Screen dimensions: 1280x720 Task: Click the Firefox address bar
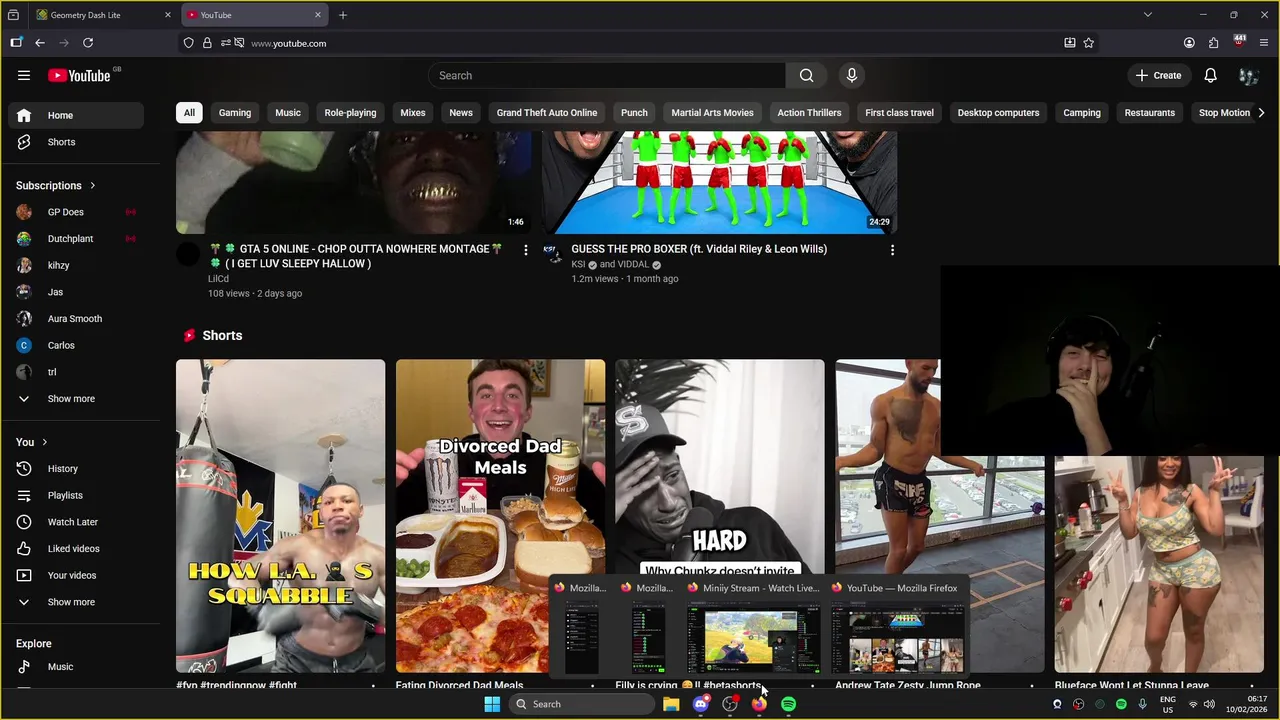[x=640, y=43]
